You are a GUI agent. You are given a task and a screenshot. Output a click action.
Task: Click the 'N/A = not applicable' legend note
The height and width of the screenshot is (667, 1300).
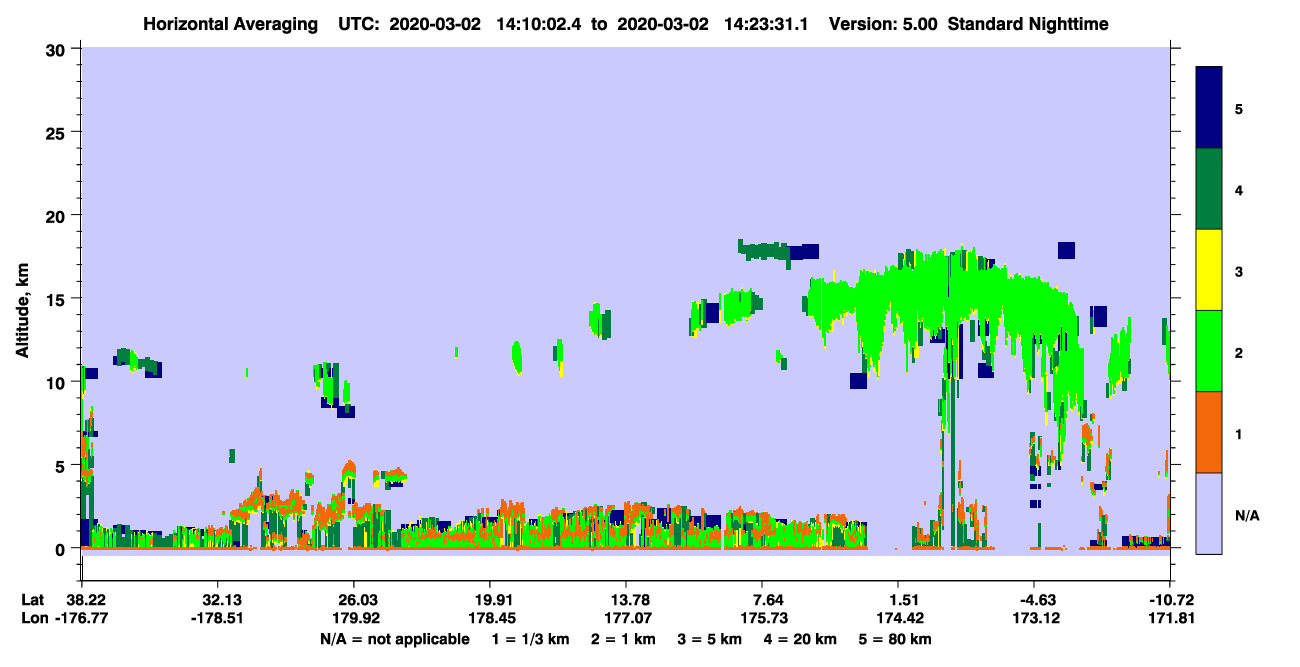click(394, 639)
